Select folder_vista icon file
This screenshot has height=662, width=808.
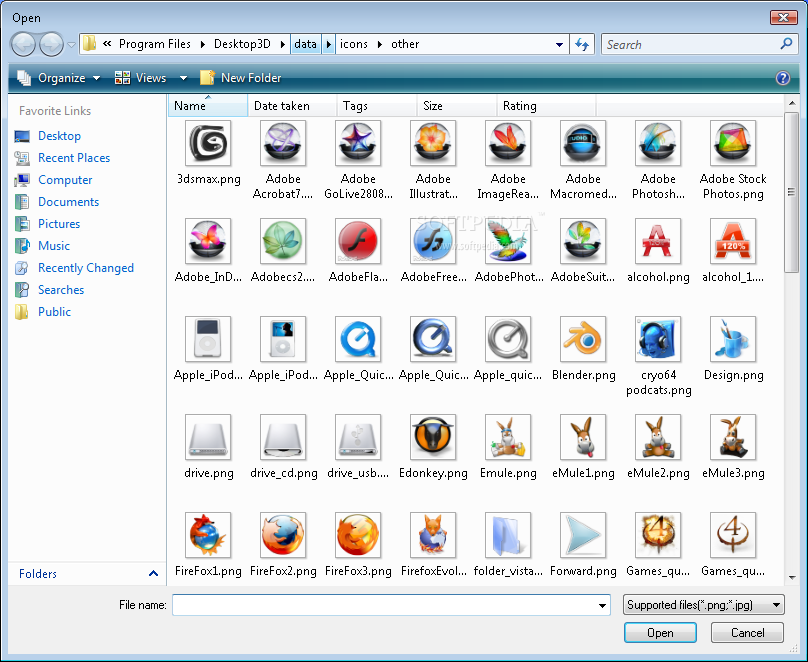(508, 535)
